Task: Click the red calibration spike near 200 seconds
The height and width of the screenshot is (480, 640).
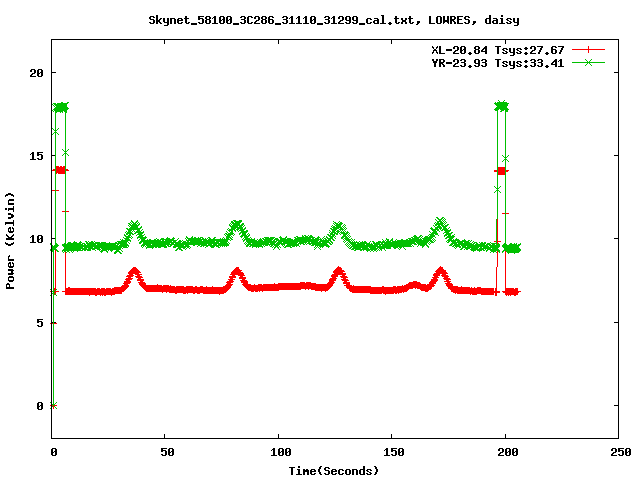Action: (501, 171)
